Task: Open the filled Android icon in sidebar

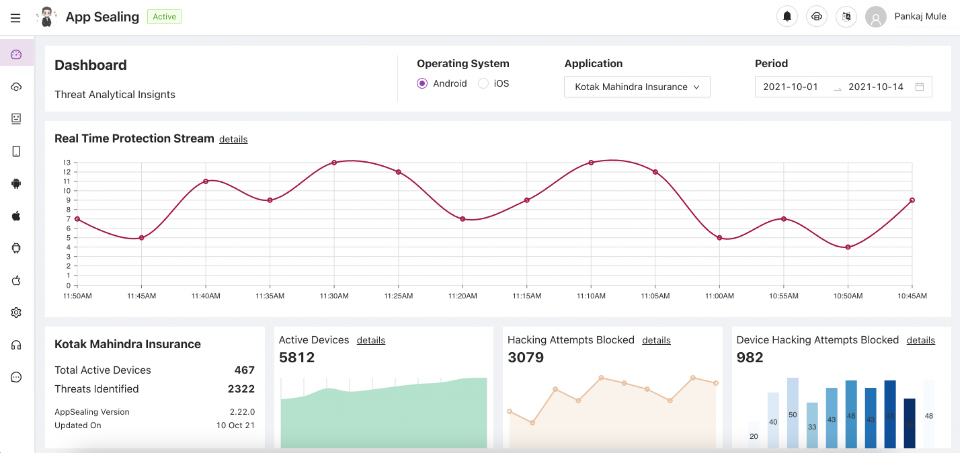Action: click(x=16, y=183)
